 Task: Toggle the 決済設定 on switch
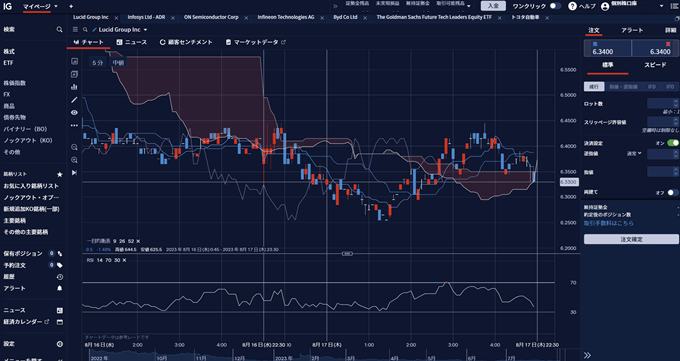[x=673, y=143]
